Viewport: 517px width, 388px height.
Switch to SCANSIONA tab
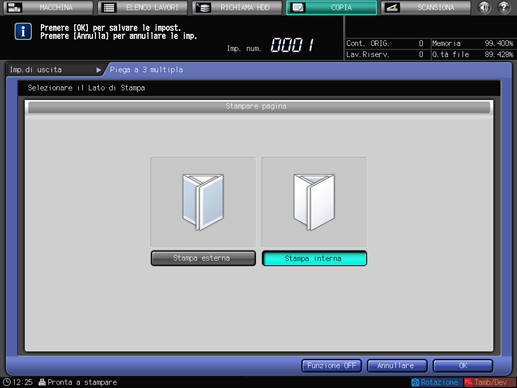426,7
